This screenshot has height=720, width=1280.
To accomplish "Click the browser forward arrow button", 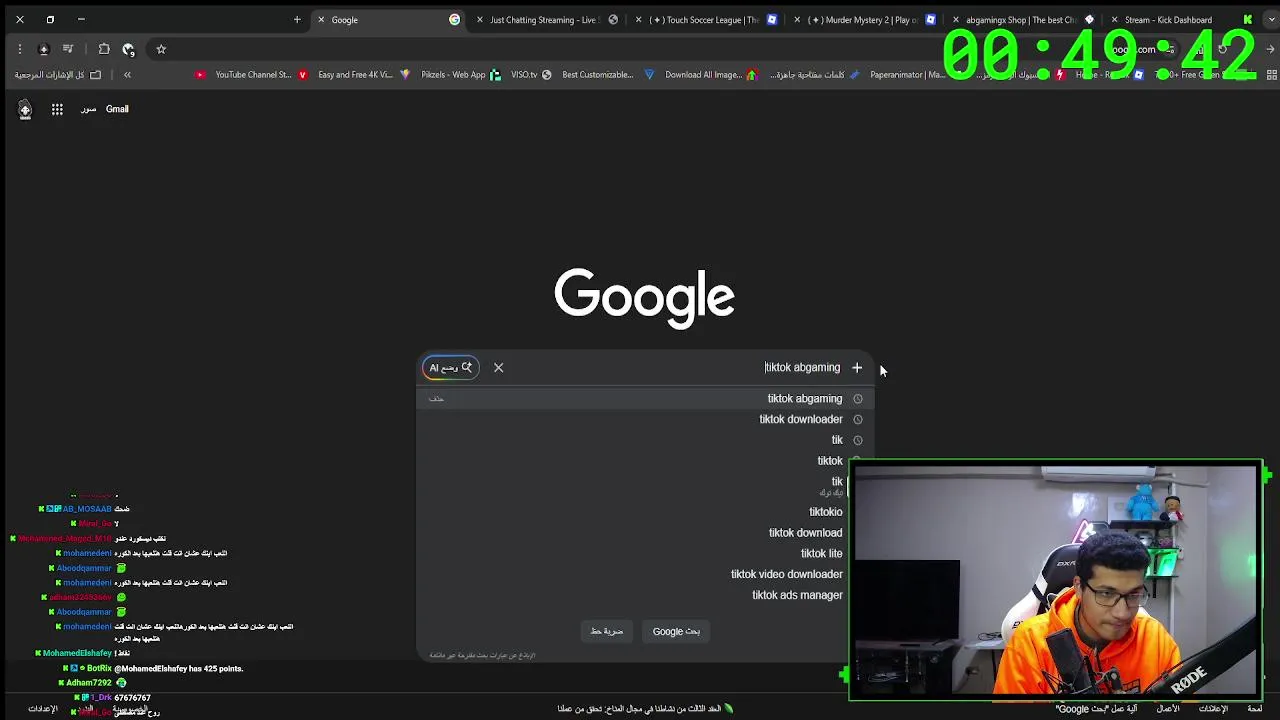I will [x=1271, y=49].
